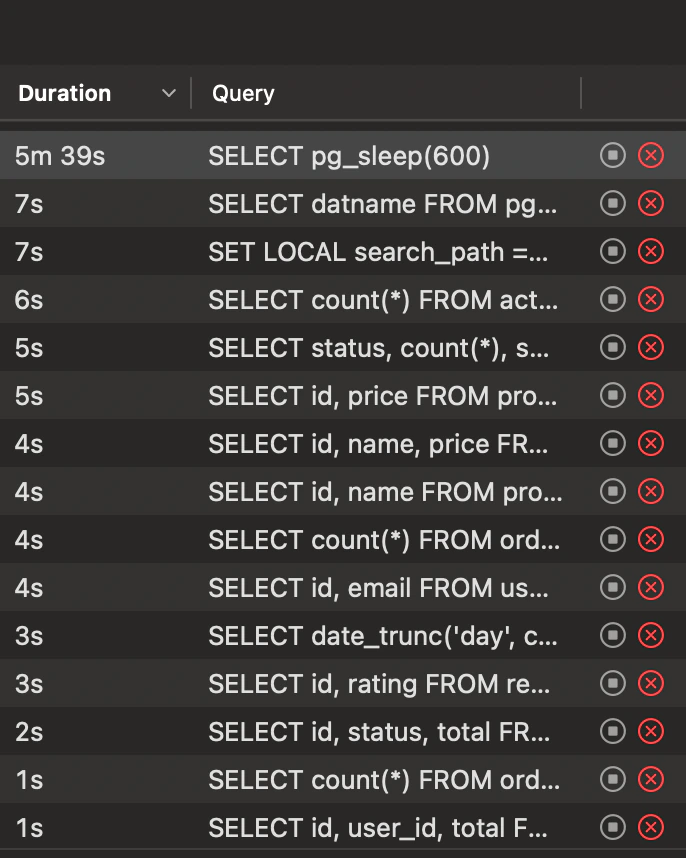The image size is (686, 858).
Task: Select the SELECT id, email FROM us... text
Action: (x=379, y=588)
